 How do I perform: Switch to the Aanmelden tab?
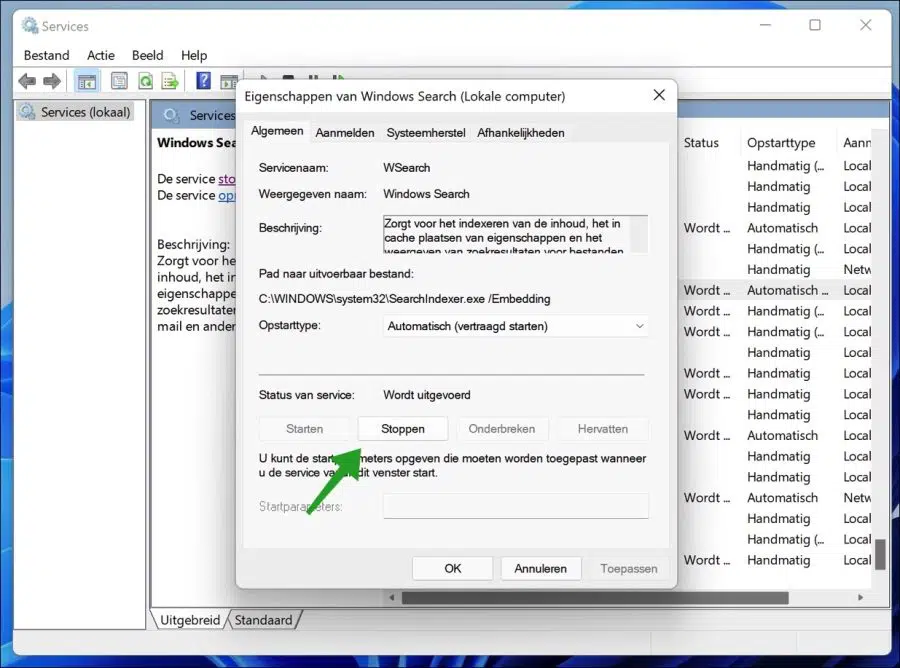(x=345, y=133)
